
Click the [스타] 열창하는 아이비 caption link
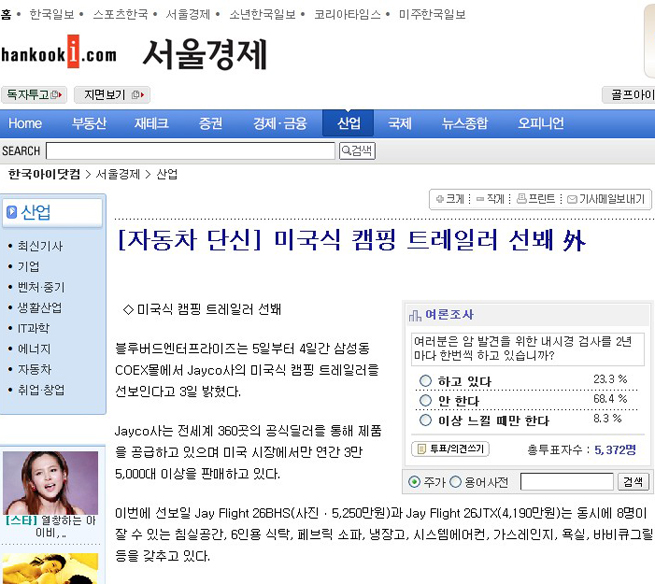[x=51, y=526]
